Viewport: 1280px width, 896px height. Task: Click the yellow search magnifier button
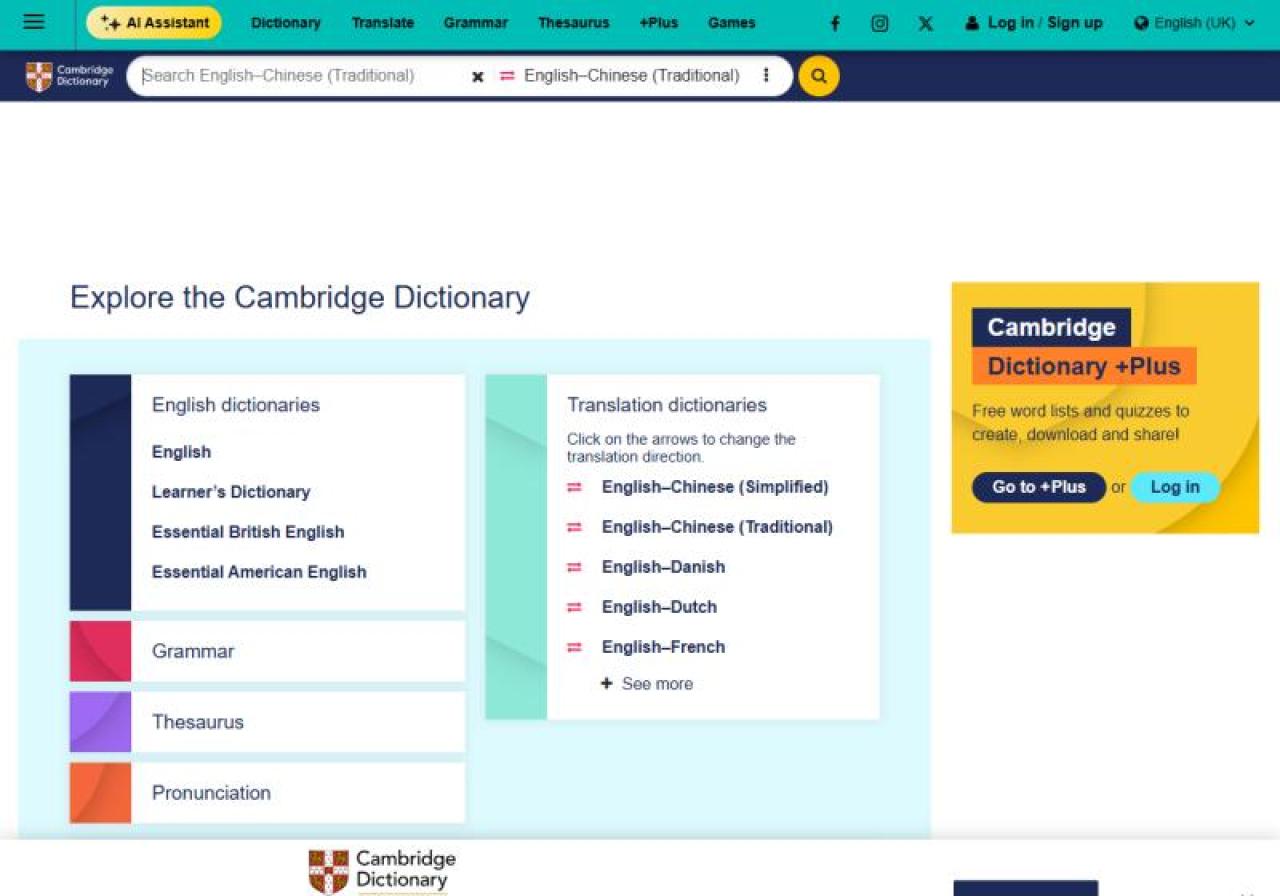click(x=819, y=76)
